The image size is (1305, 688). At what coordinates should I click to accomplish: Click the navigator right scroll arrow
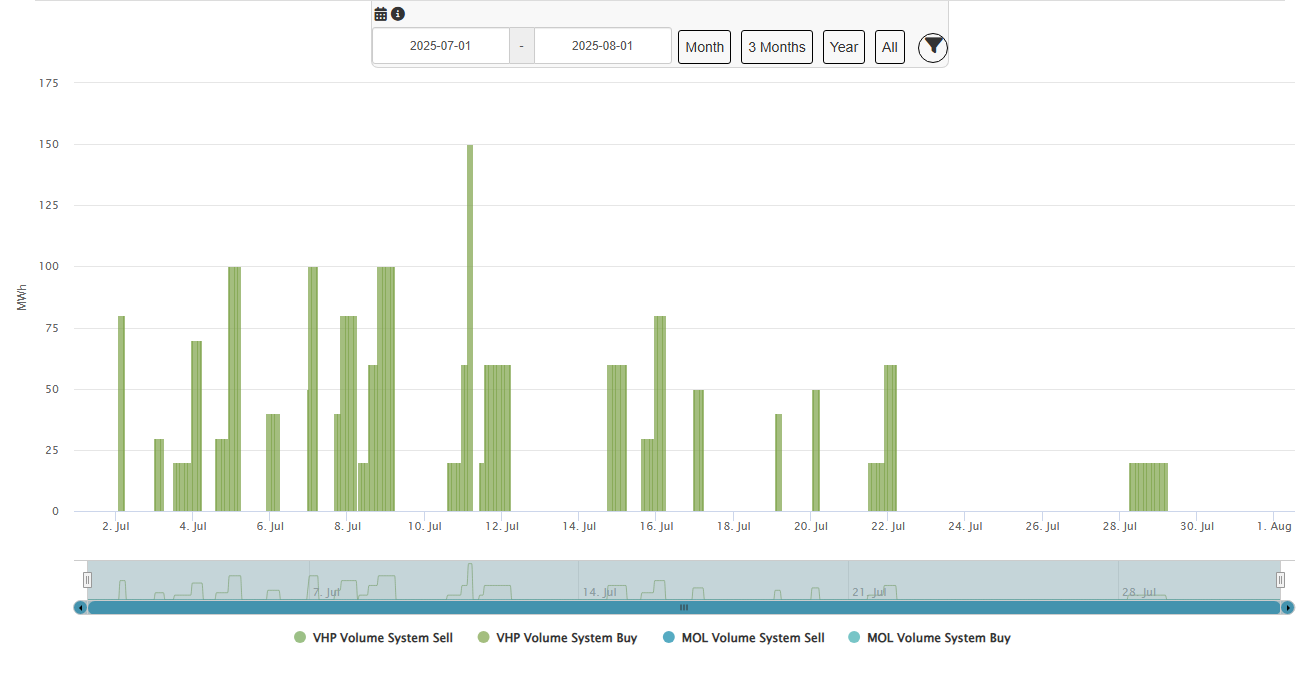click(1288, 607)
